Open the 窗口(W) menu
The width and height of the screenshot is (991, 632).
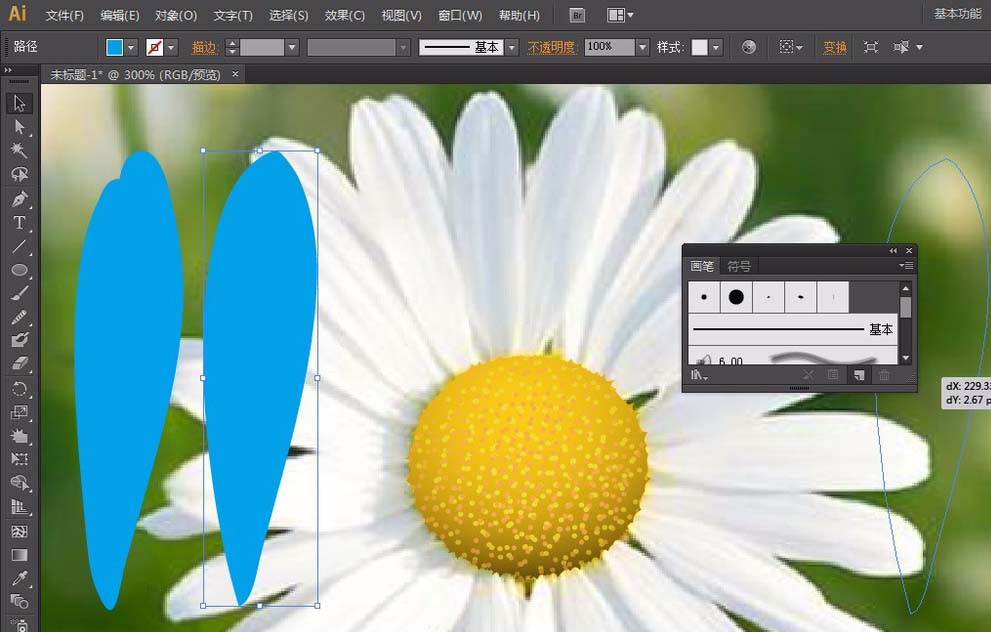[x=459, y=15]
